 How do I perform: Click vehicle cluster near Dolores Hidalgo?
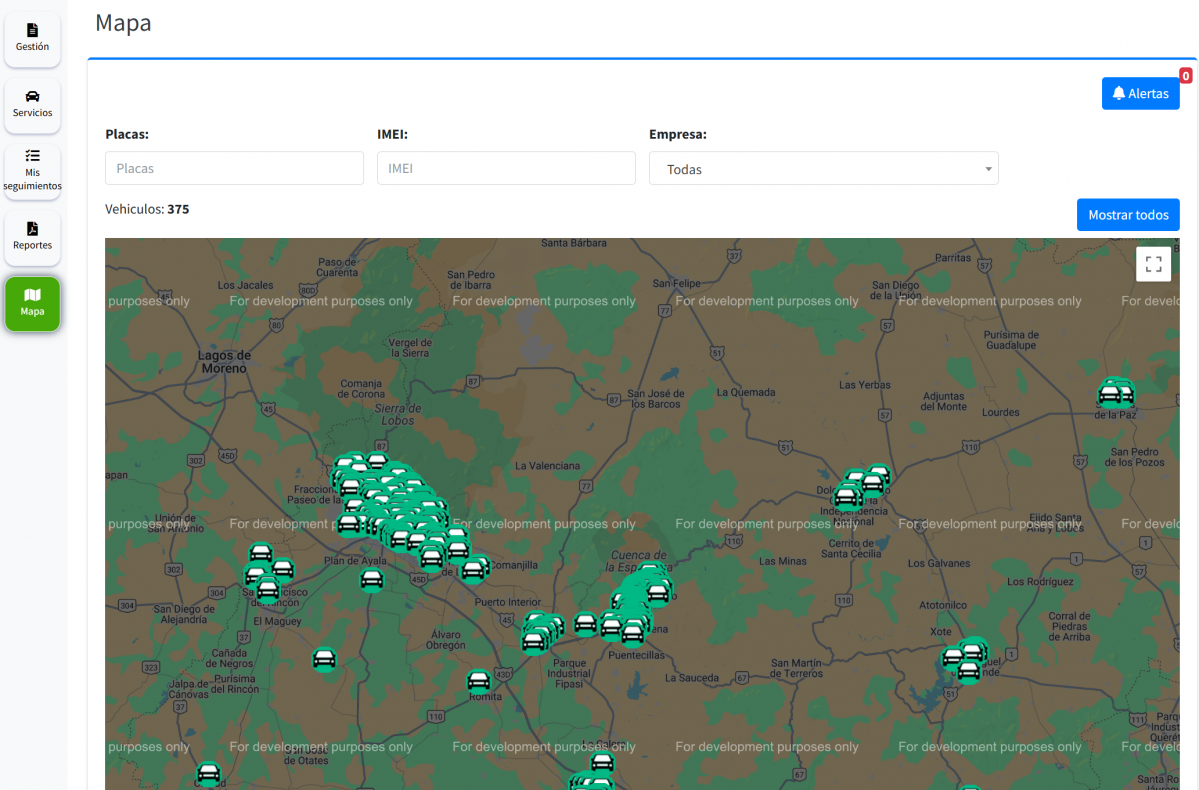pyautogui.click(x=860, y=486)
